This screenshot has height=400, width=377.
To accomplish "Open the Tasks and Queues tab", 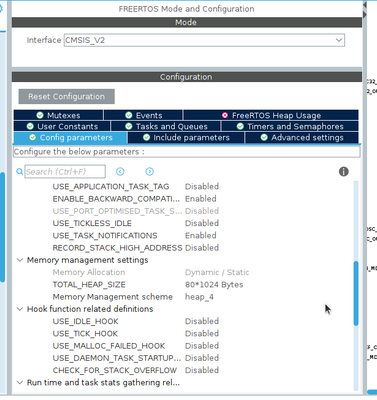I will click(x=166, y=126).
